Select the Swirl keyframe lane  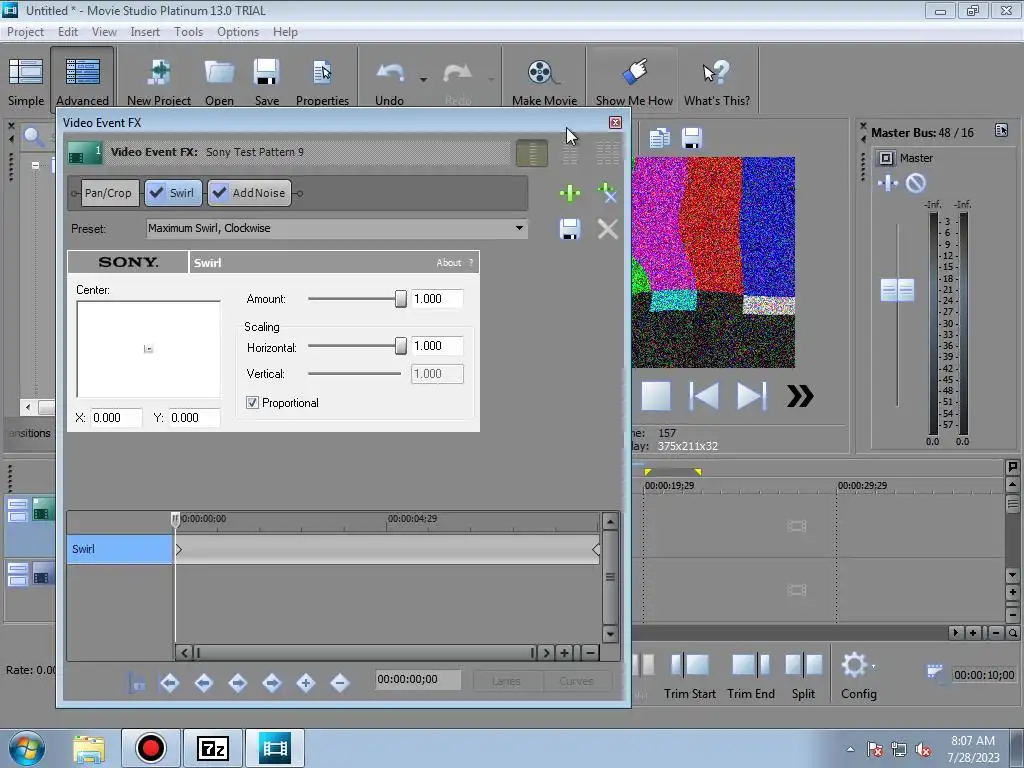coord(120,549)
